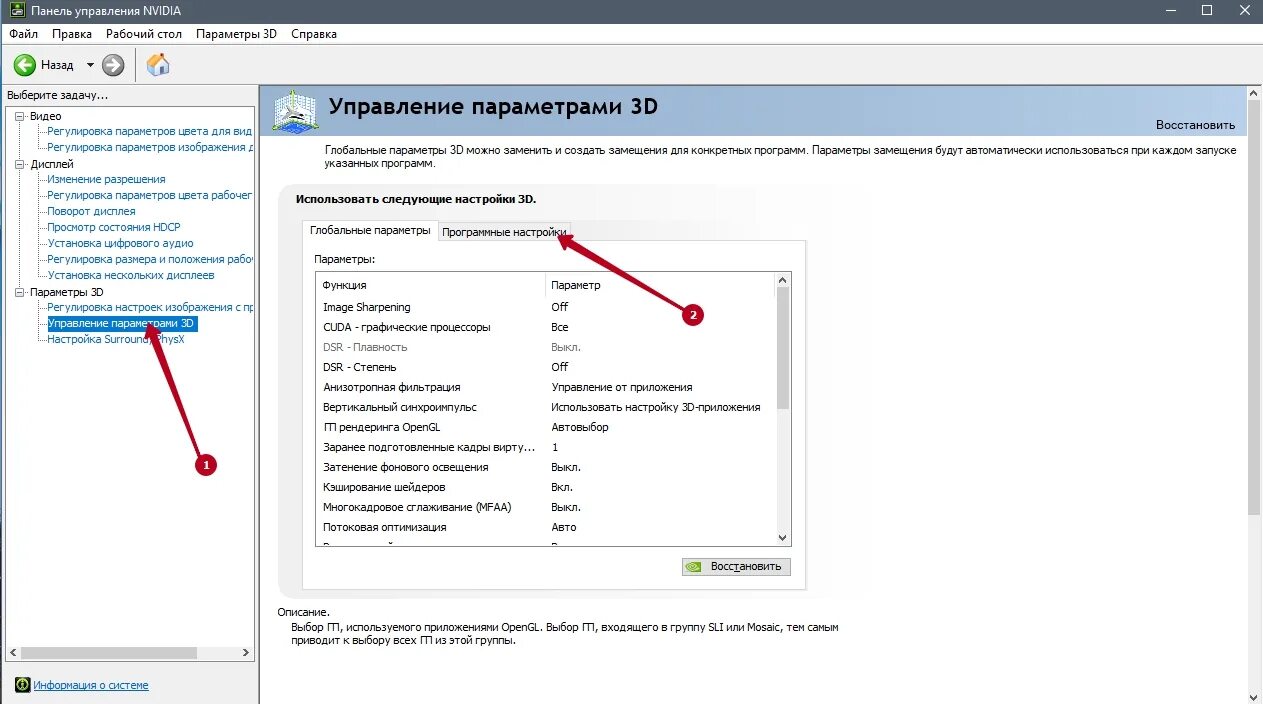Open Просмотр состояния HDCP

point(114,227)
